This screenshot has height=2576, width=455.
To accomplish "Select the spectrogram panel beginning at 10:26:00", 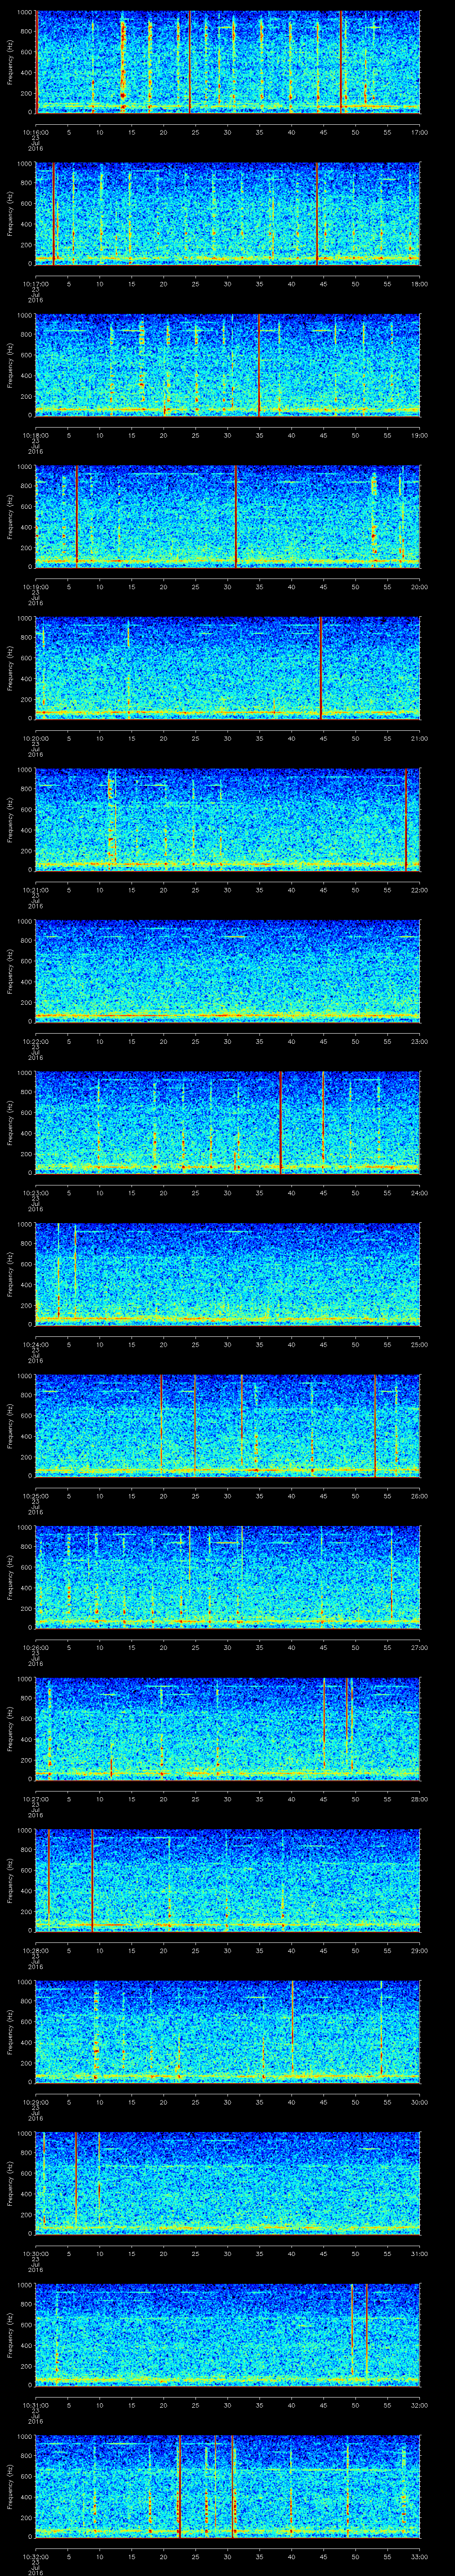I will 227,1577.
